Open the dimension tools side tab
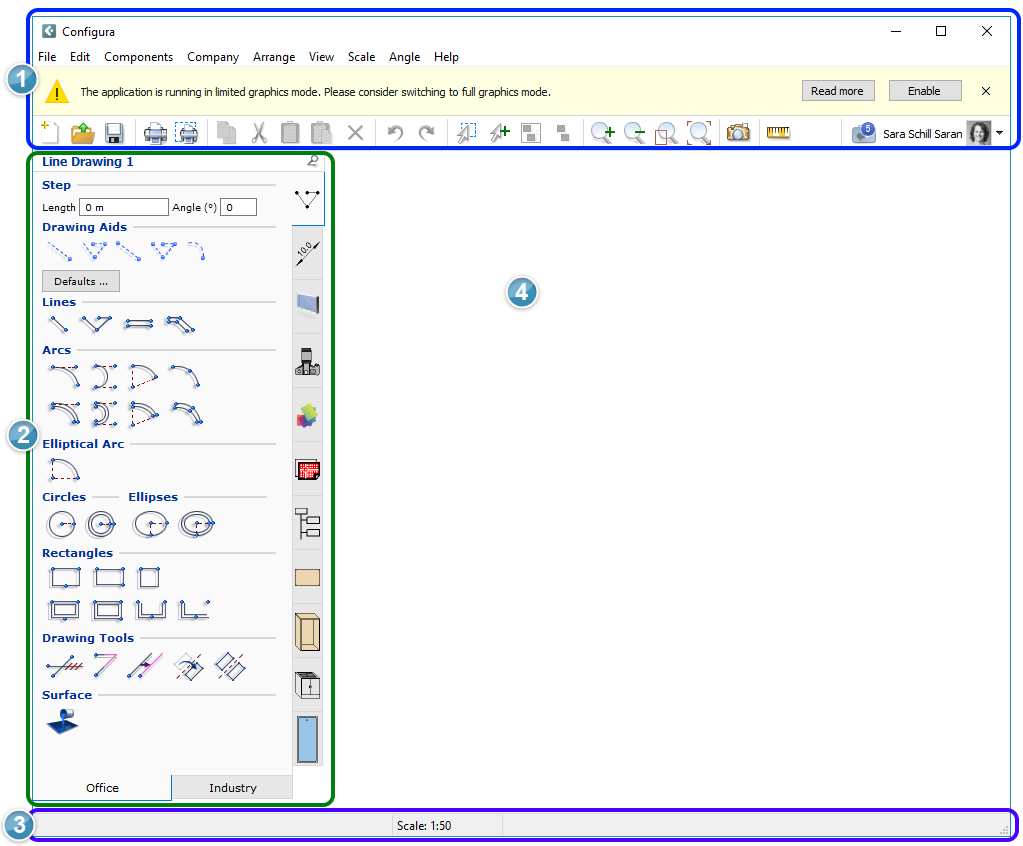This screenshot has height=846, width=1023. [307, 252]
